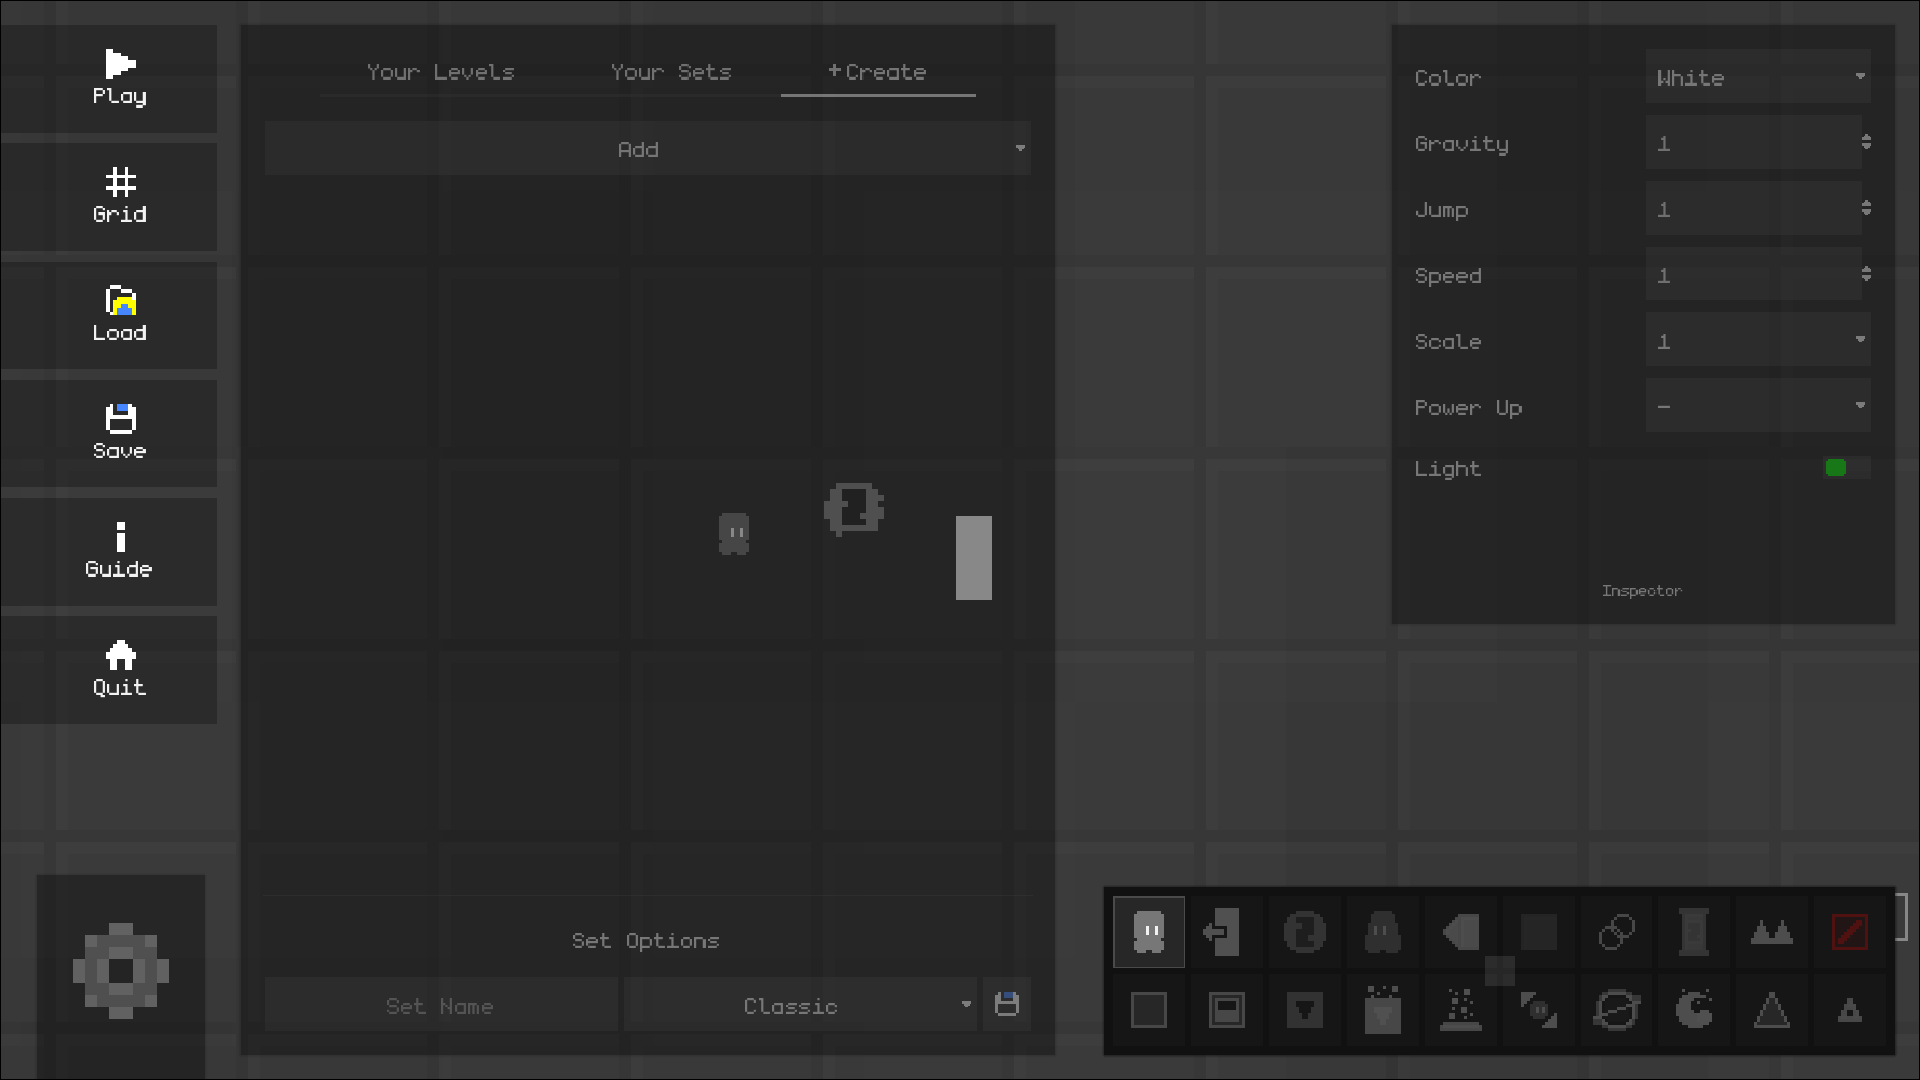Click the Save button in sidebar

109,433
